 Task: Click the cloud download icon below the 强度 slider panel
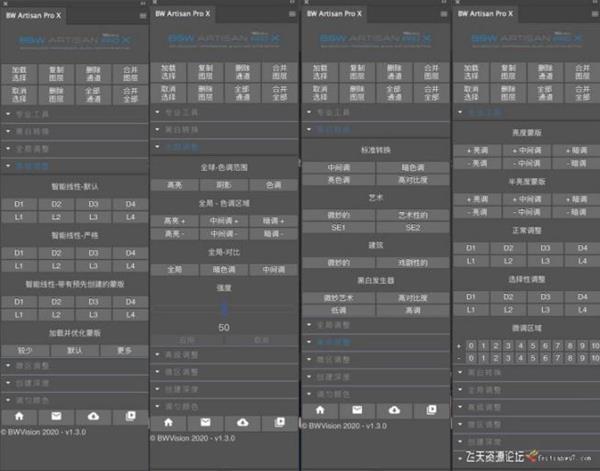(243, 422)
